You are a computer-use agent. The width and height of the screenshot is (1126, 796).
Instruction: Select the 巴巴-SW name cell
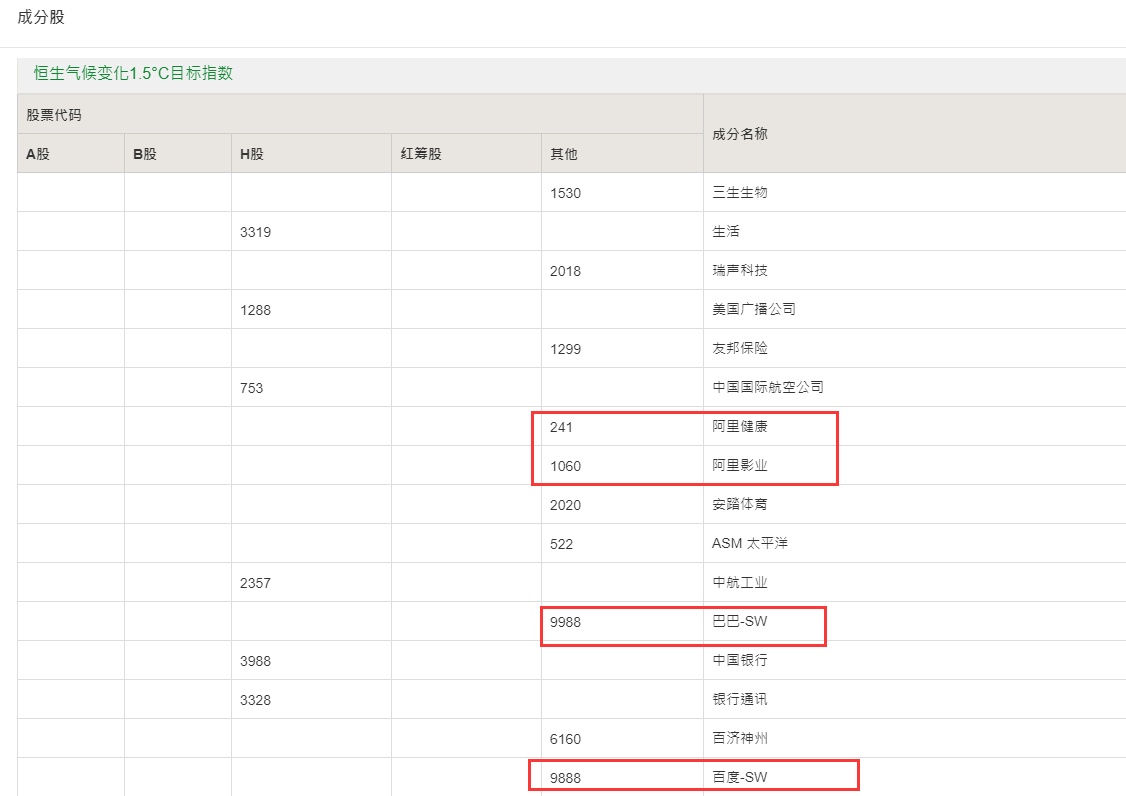[740, 621]
